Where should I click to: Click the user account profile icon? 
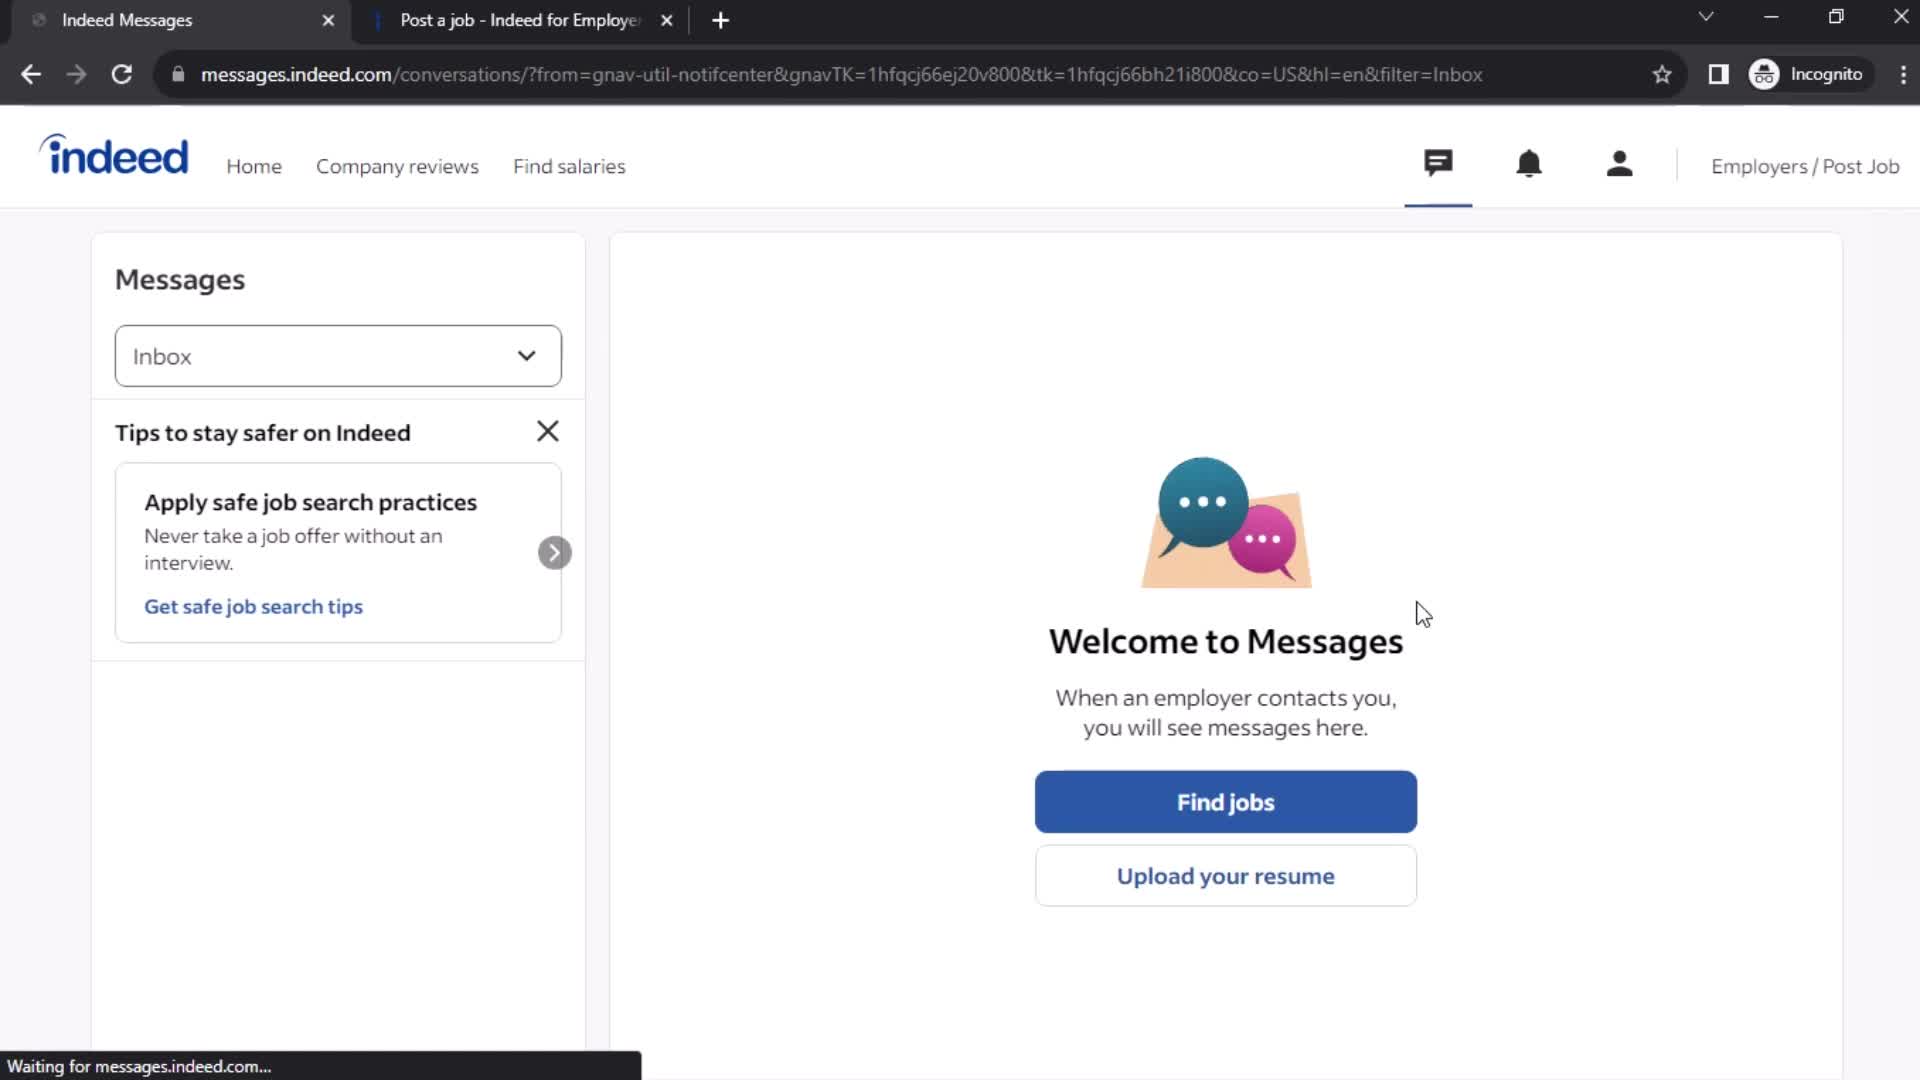(1619, 165)
